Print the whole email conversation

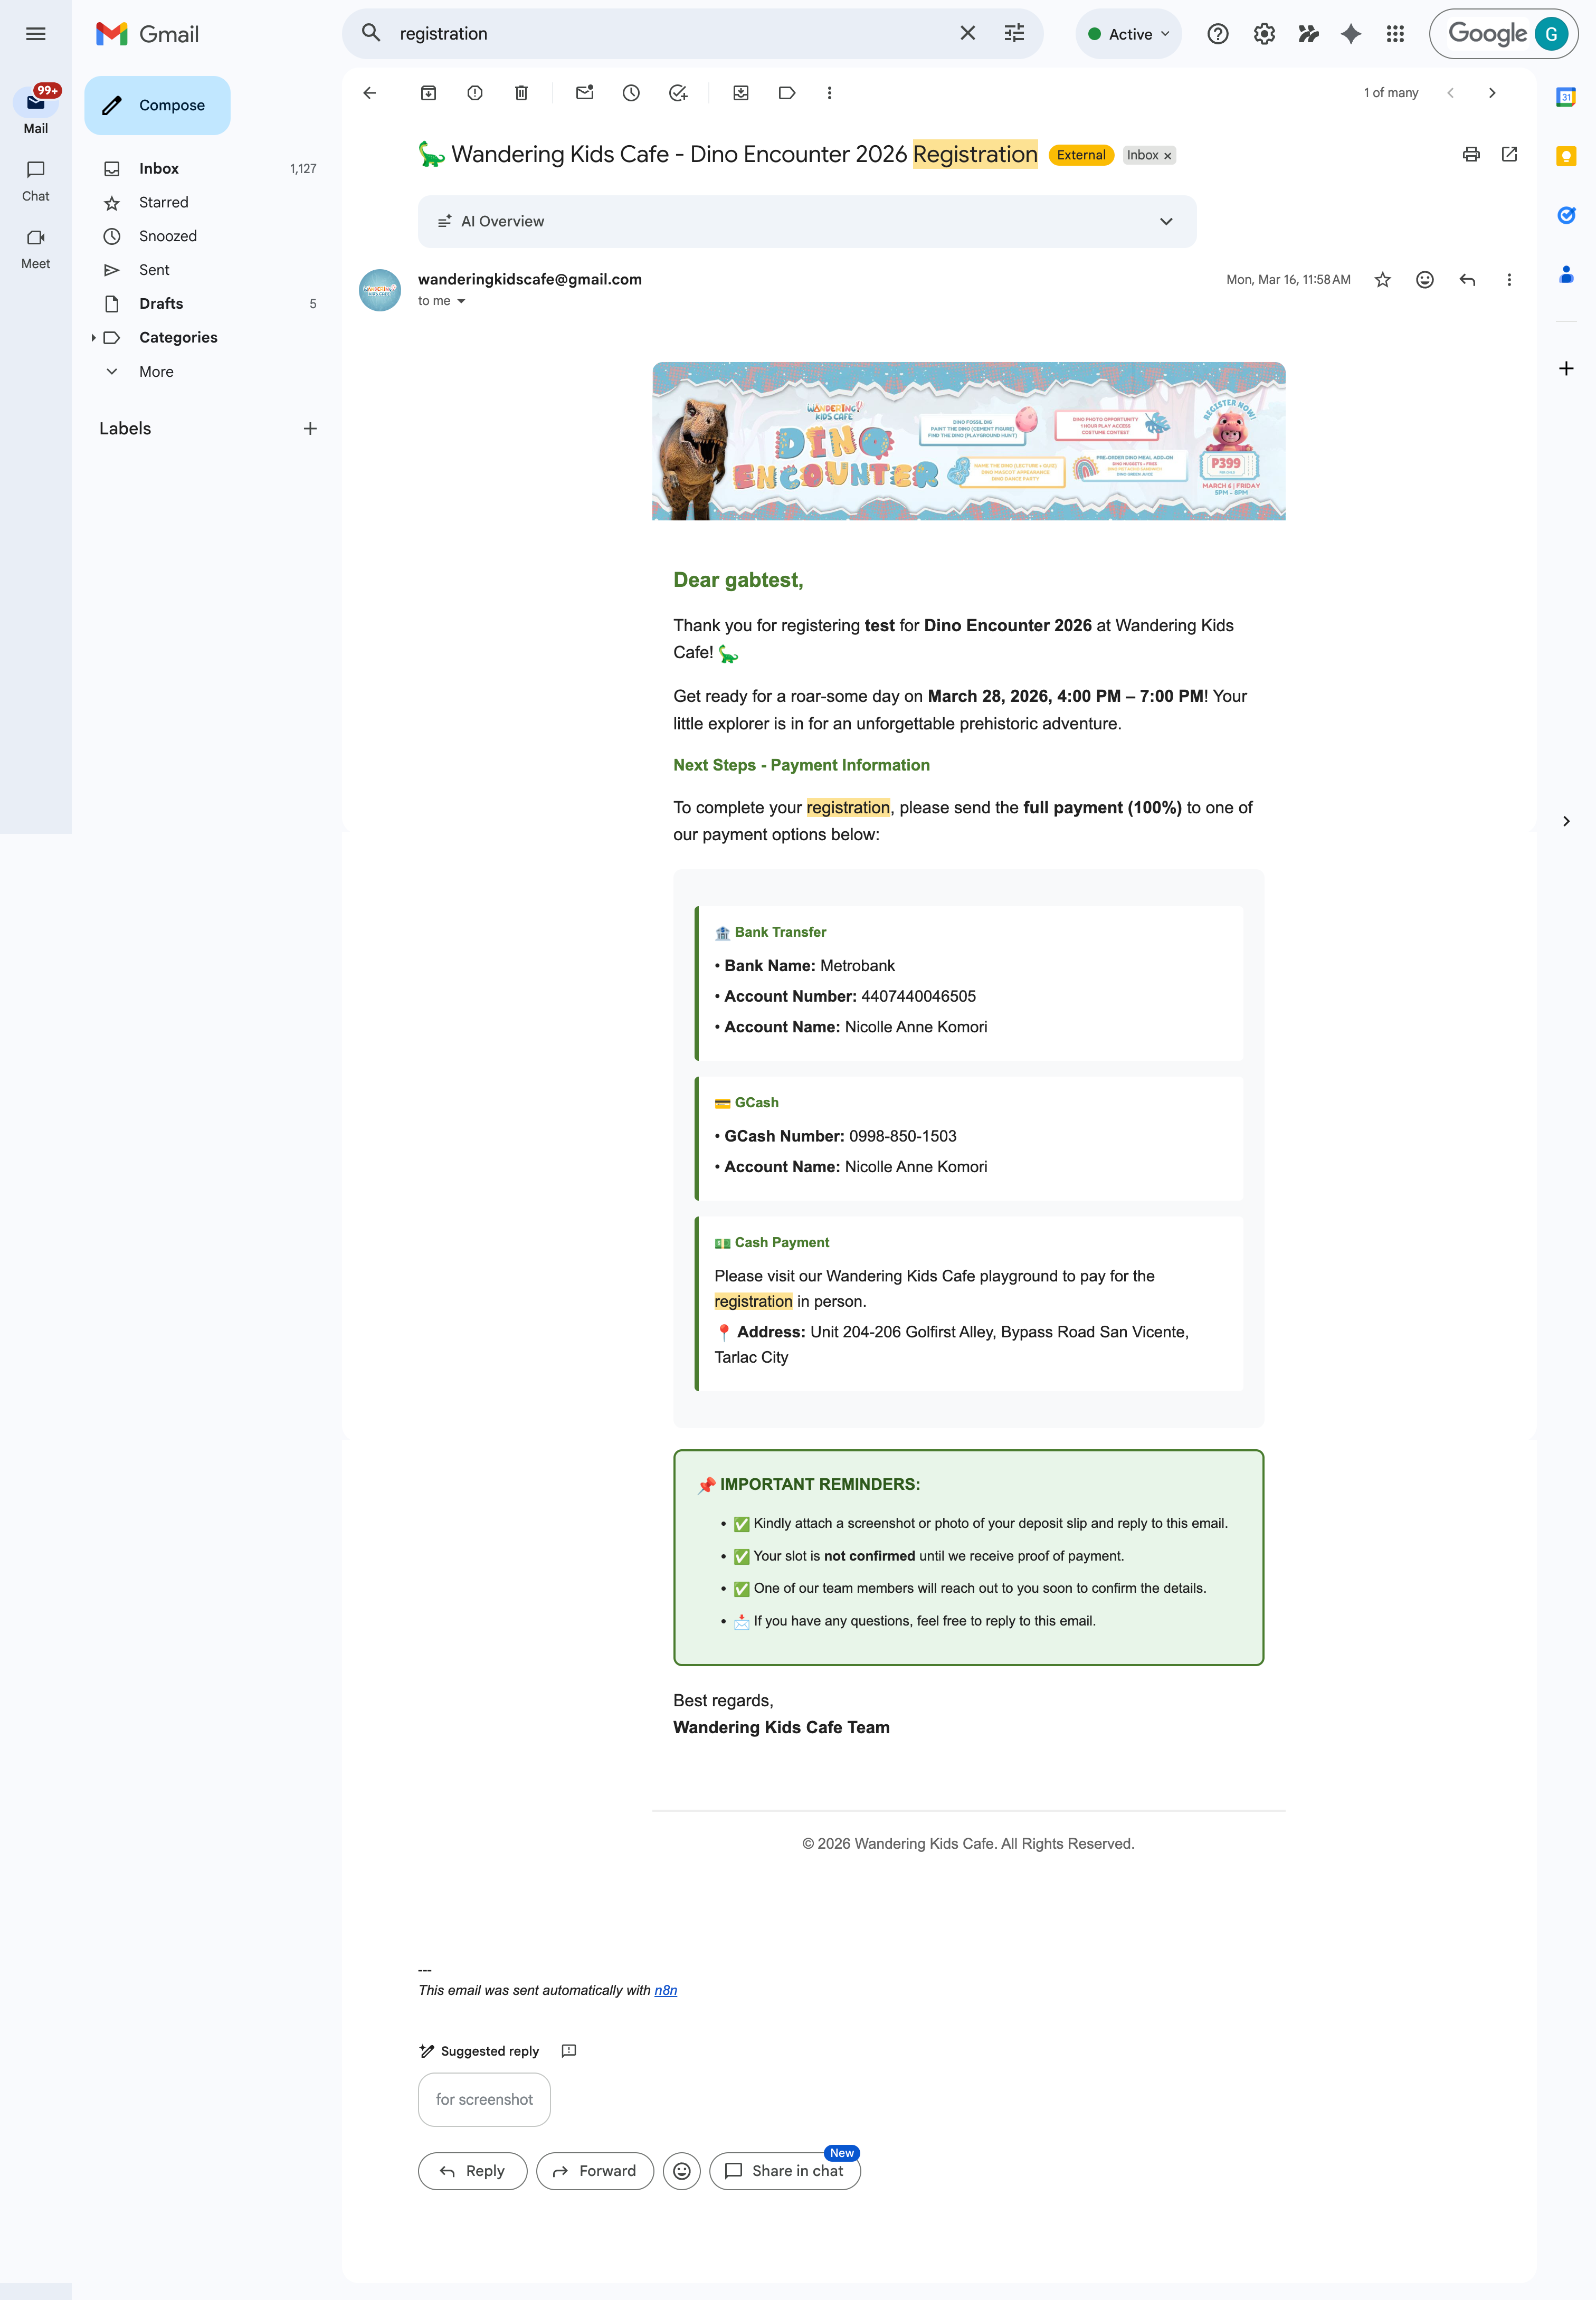[1470, 154]
